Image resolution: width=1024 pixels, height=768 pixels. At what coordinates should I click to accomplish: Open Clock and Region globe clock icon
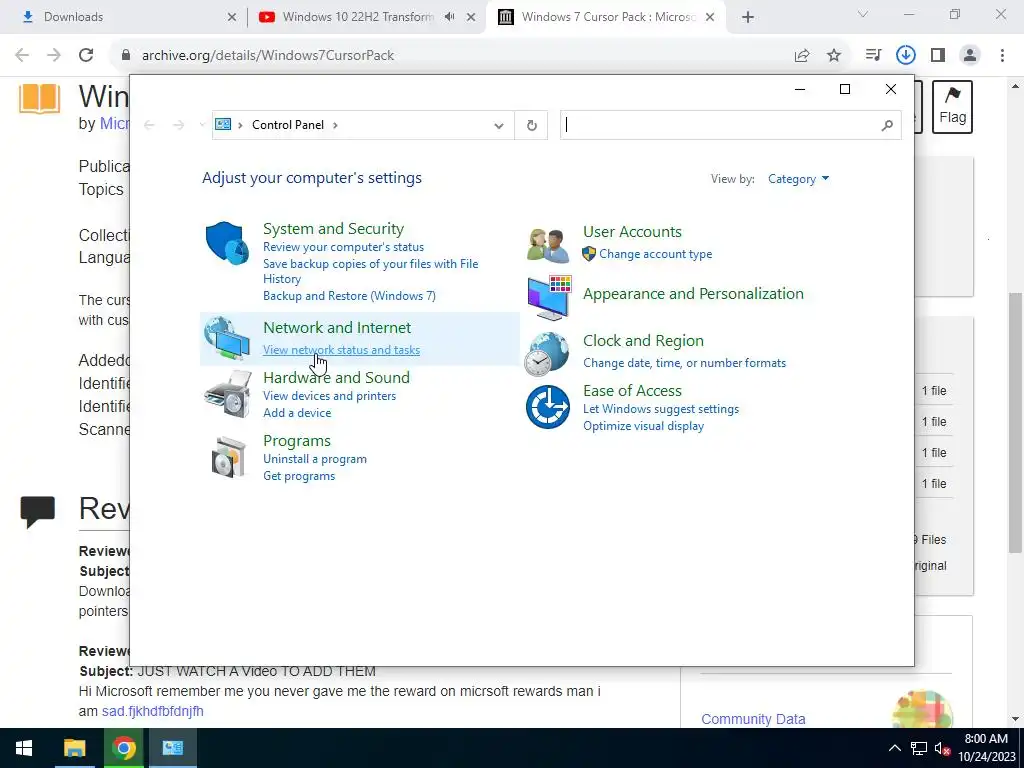[547, 354]
